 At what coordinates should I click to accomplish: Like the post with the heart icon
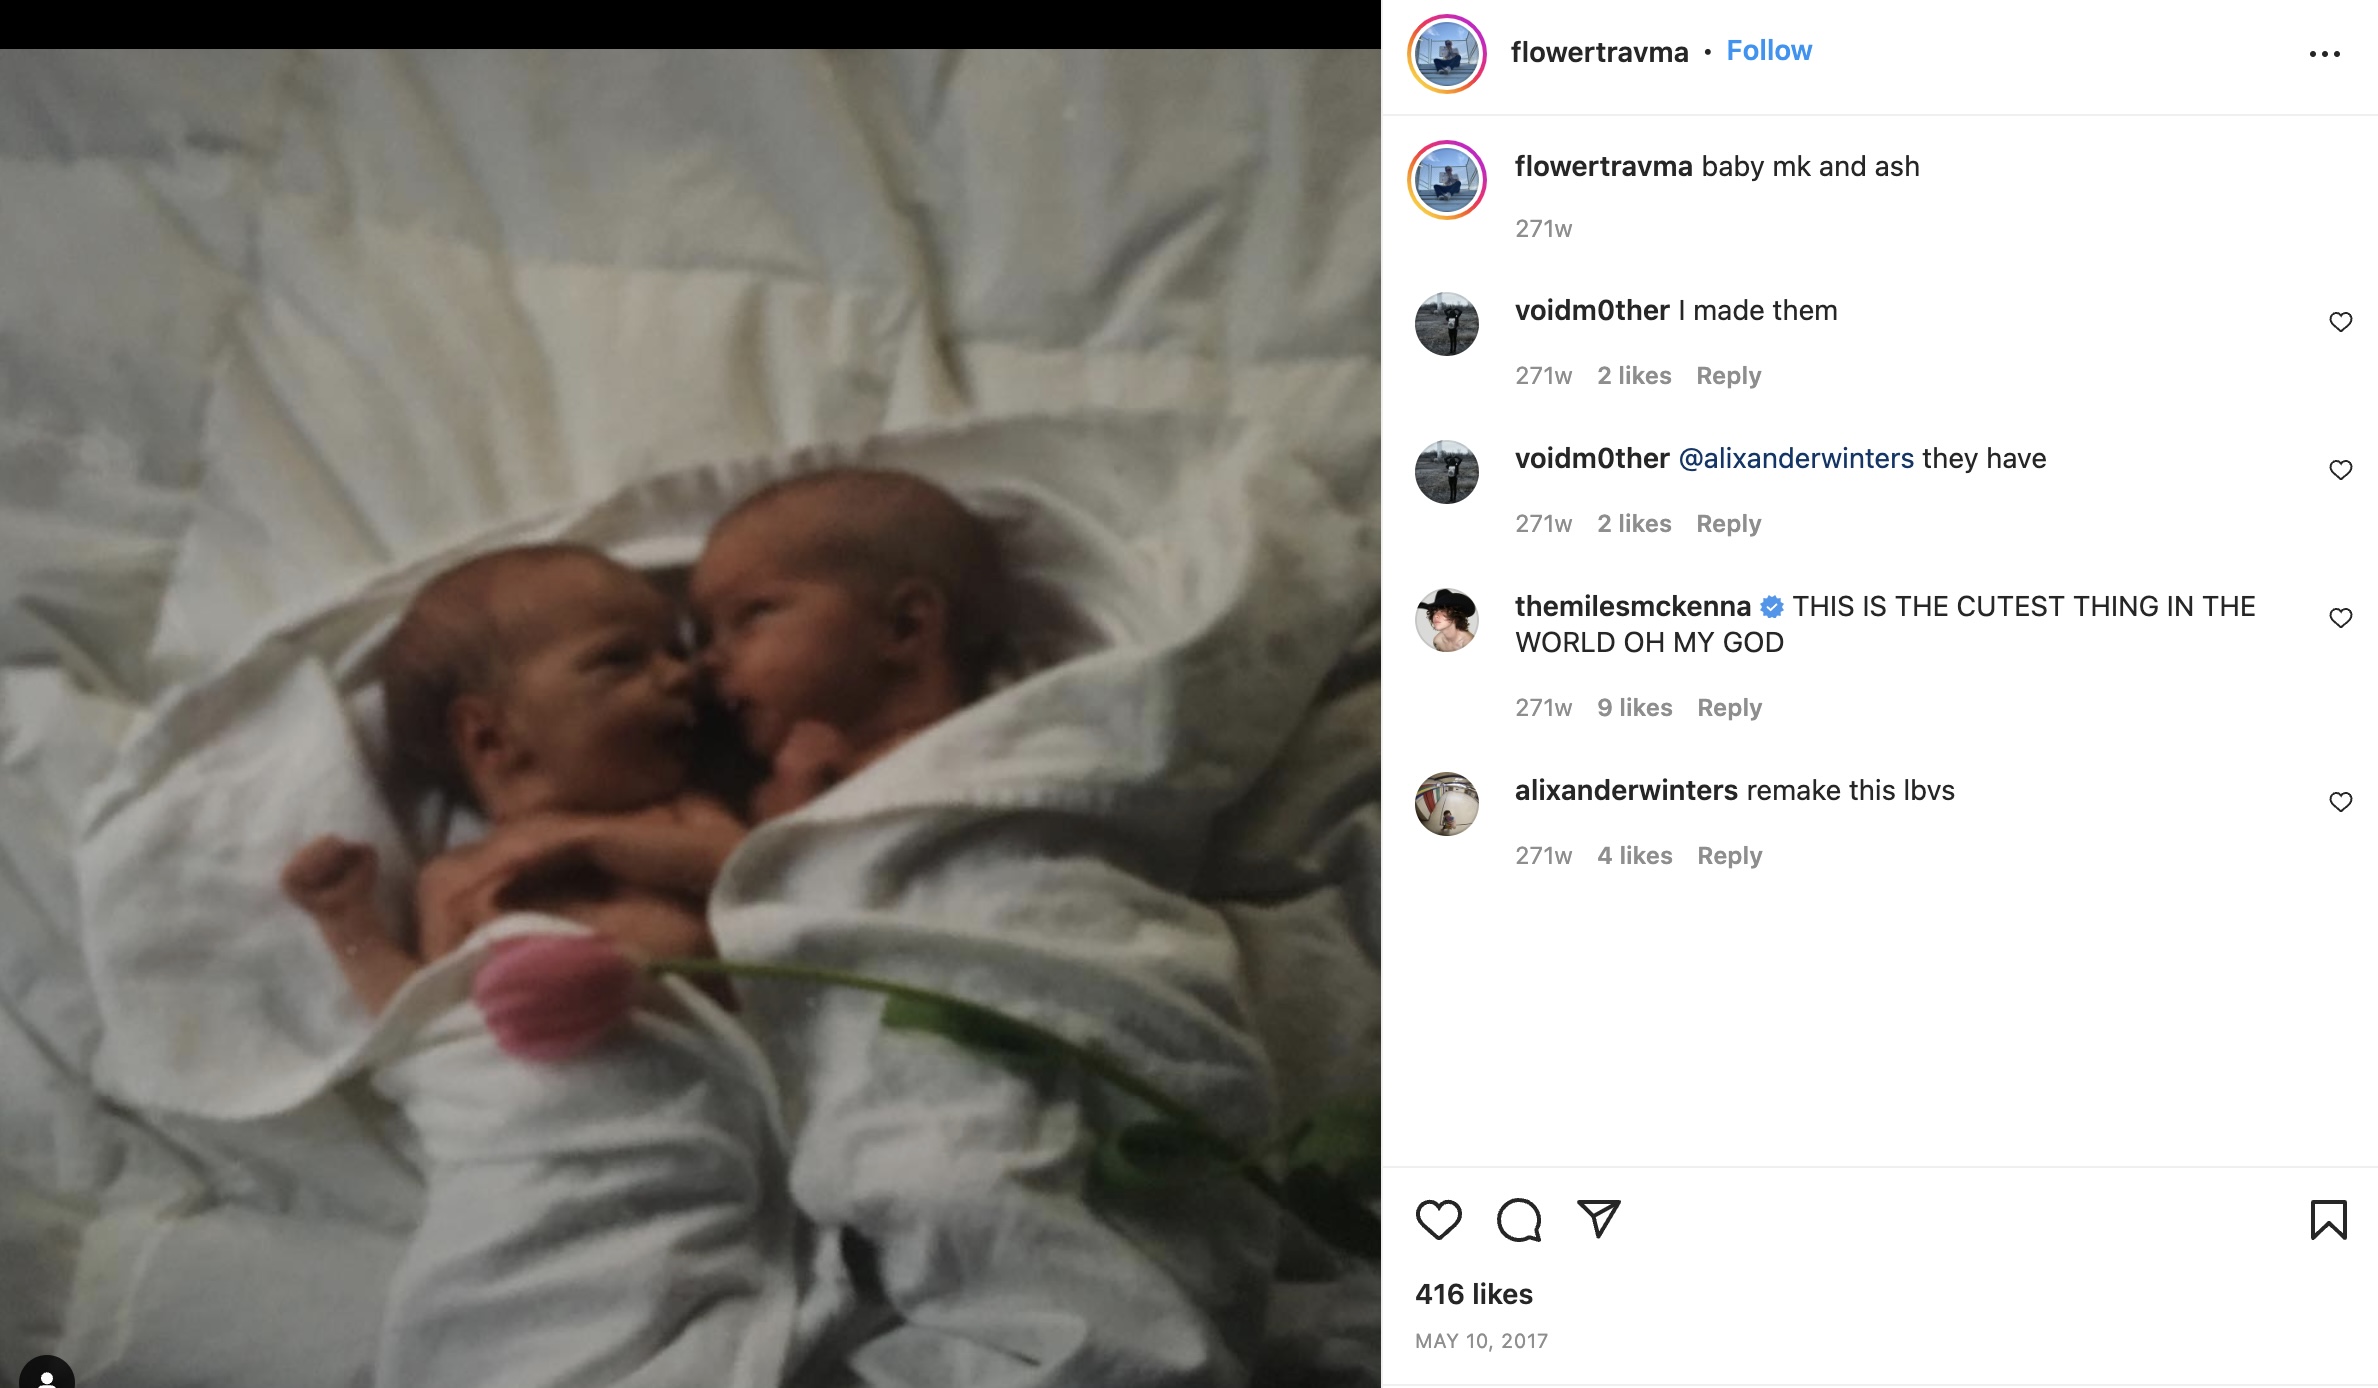pos(1439,1219)
